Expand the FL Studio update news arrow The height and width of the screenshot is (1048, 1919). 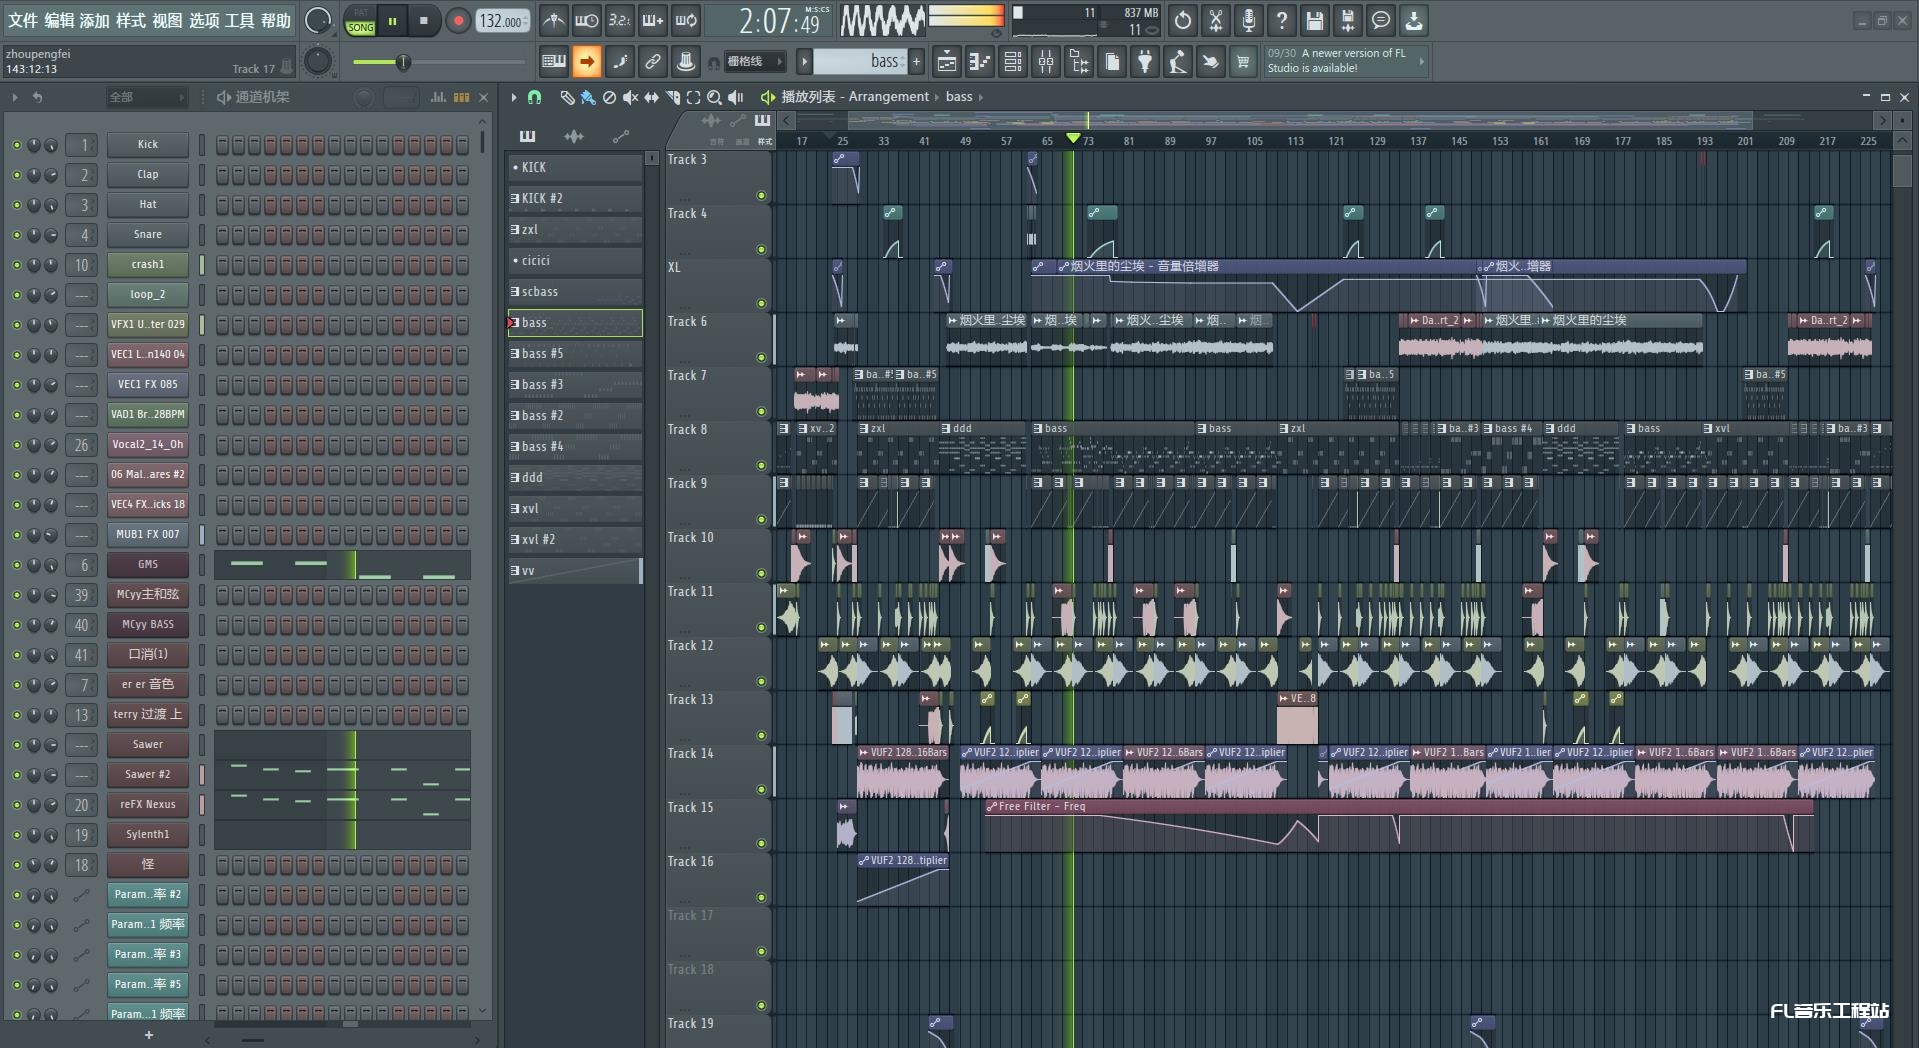(x=1421, y=62)
